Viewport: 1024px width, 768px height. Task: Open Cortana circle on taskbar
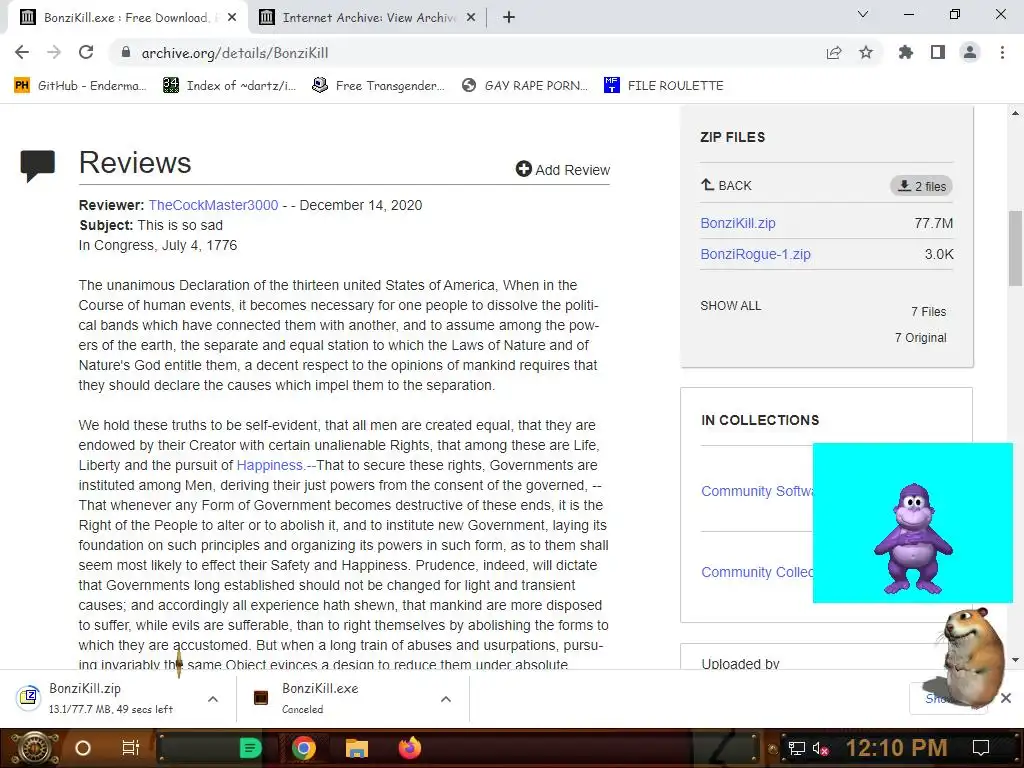83,748
